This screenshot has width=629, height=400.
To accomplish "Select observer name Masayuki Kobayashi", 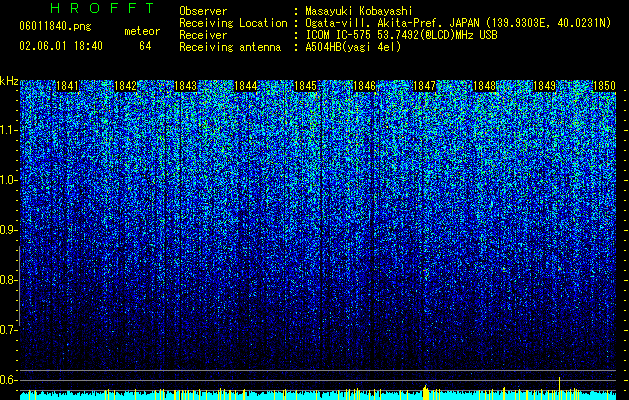I will pyautogui.click(x=359, y=11).
